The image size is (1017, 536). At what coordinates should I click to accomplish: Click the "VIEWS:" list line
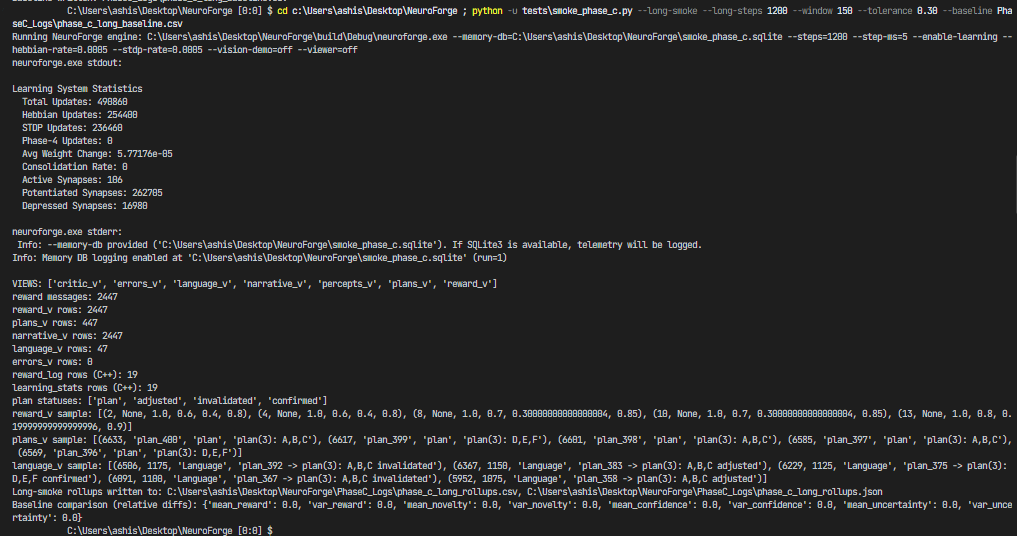tap(254, 284)
